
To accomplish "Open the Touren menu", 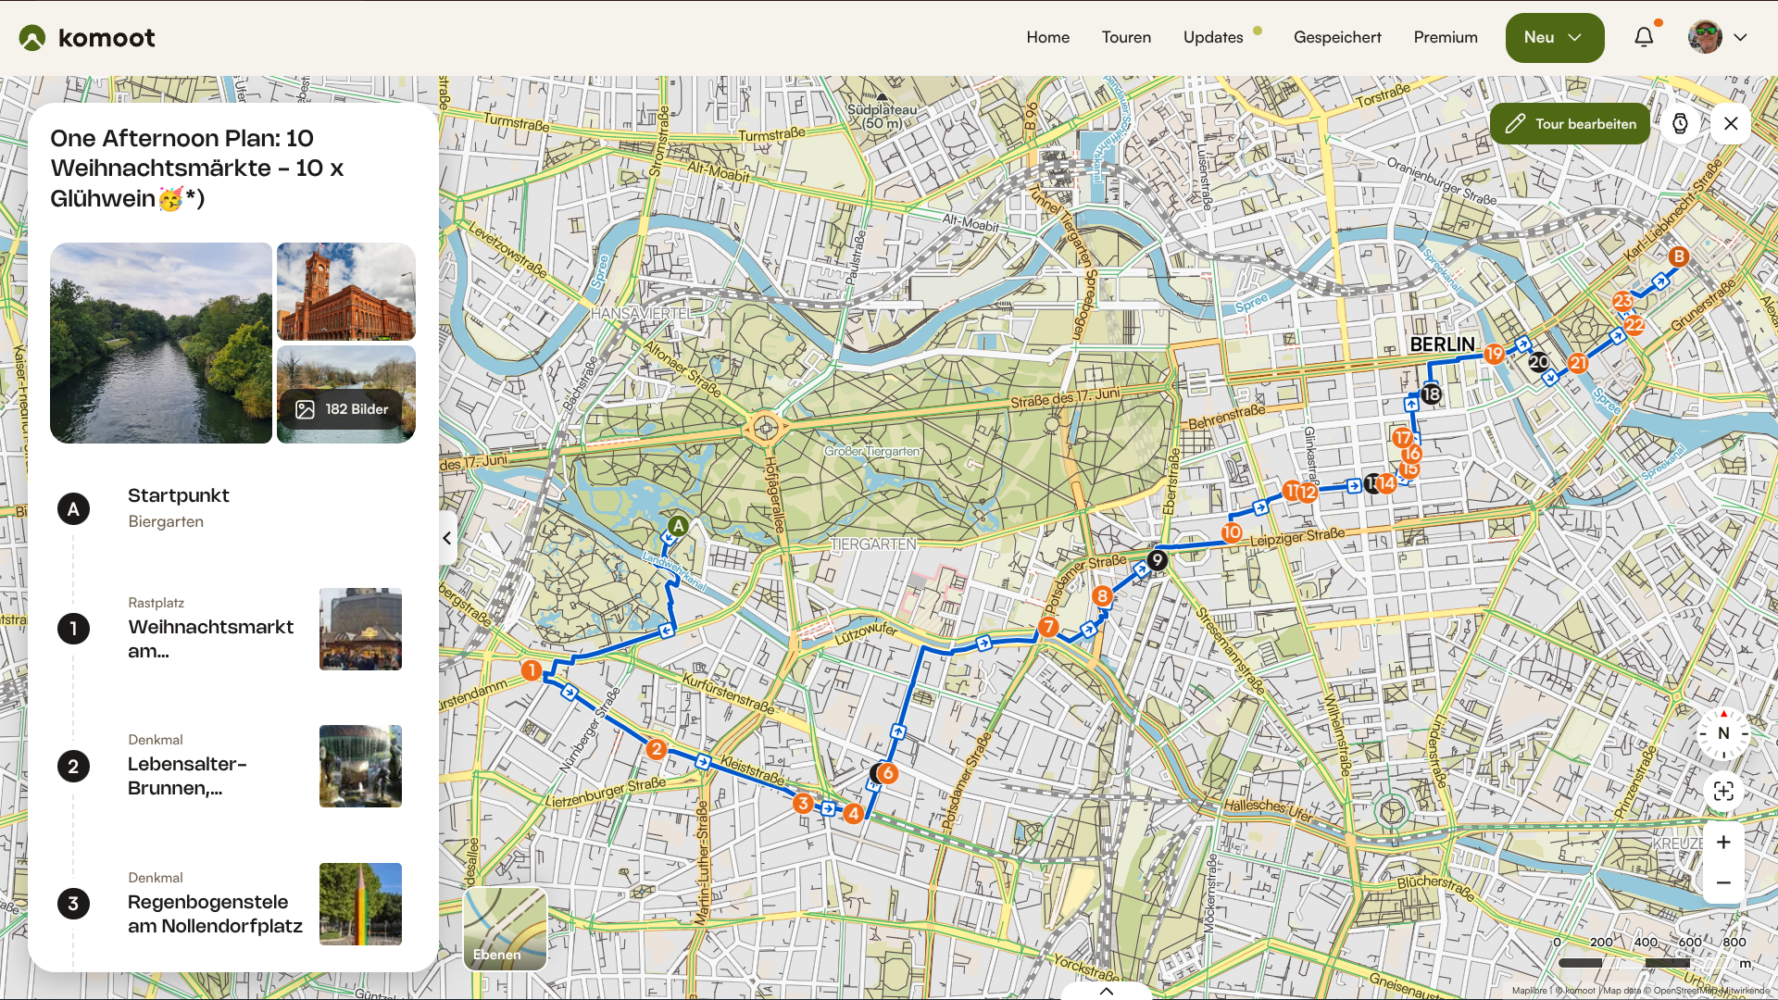I will [1126, 37].
